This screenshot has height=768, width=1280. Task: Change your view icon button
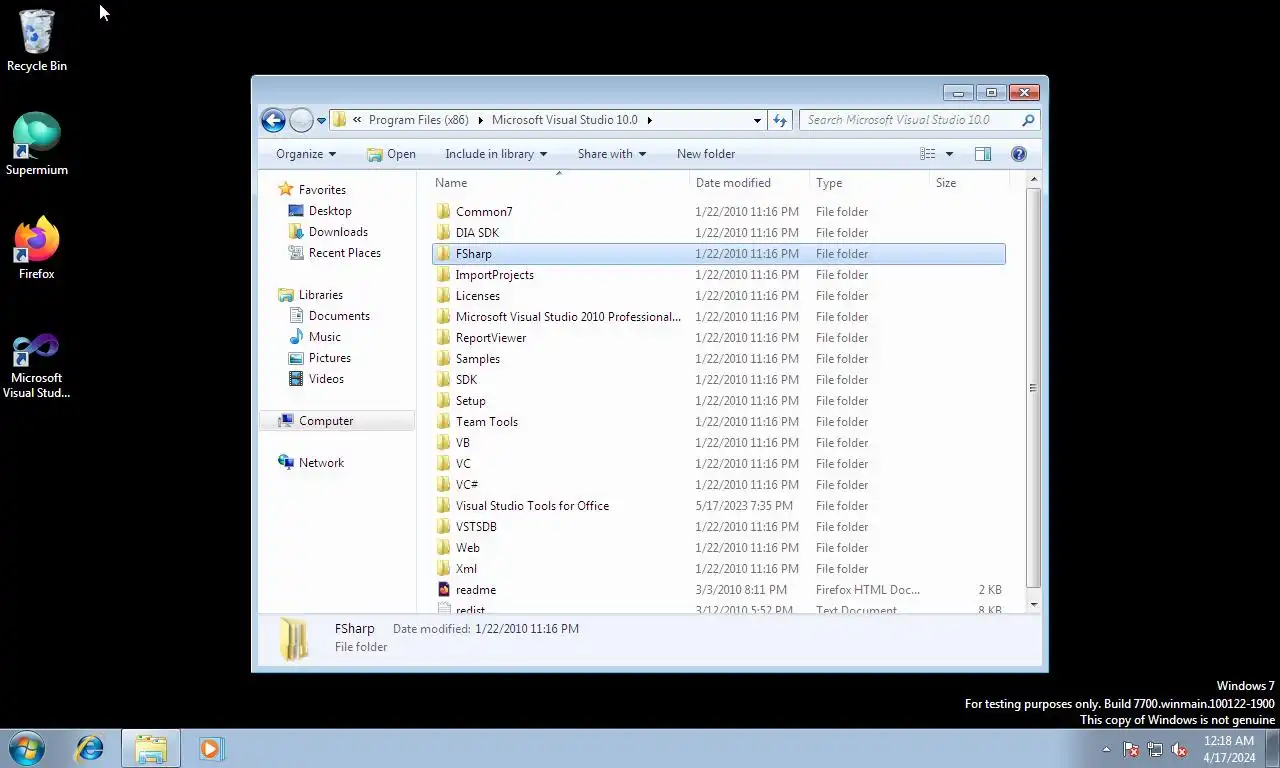pos(928,154)
